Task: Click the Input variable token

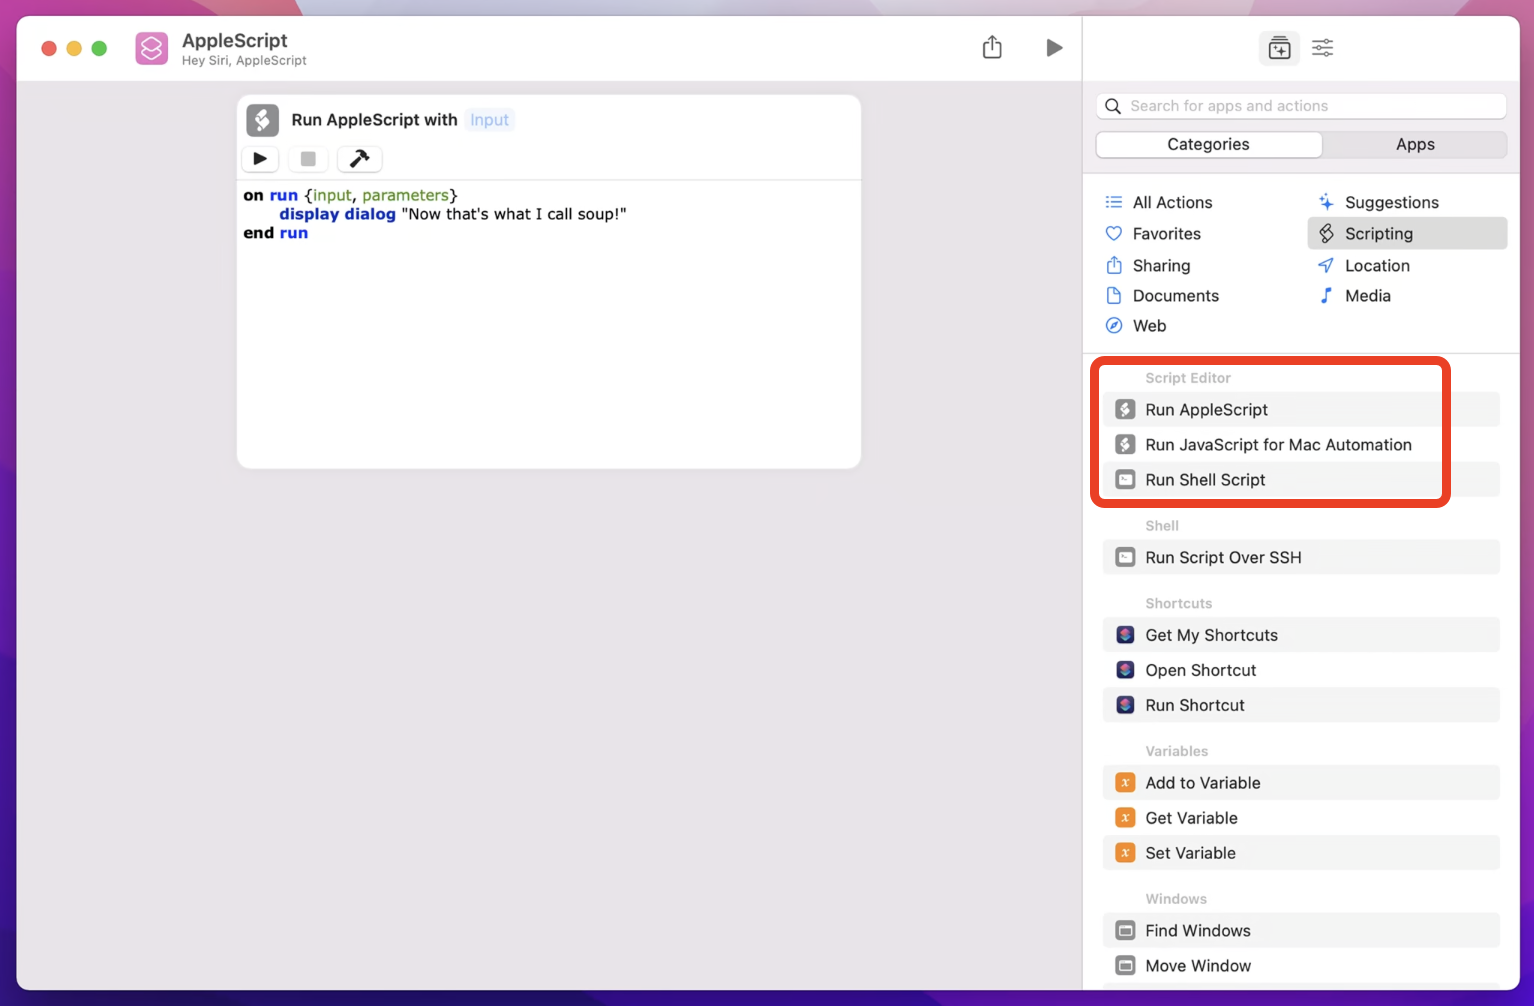Action: (490, 120)
